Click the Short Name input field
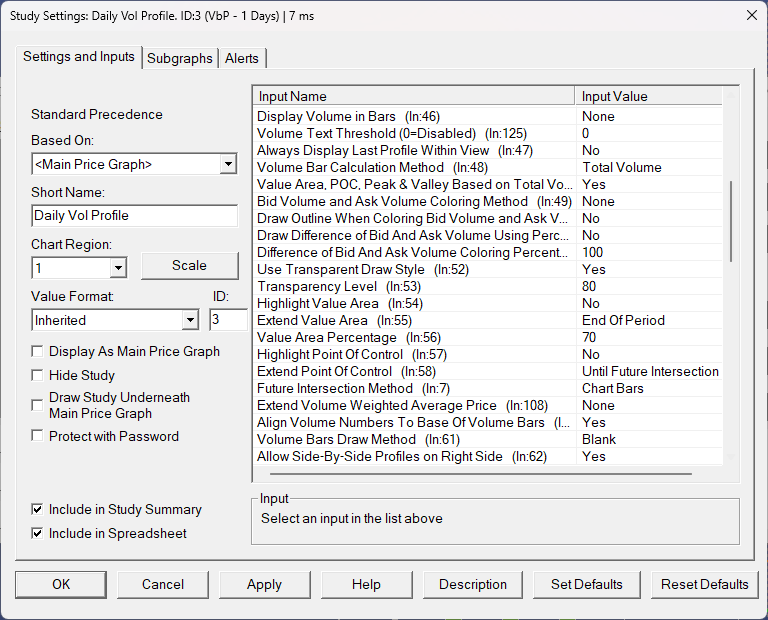 pos(135,215)
